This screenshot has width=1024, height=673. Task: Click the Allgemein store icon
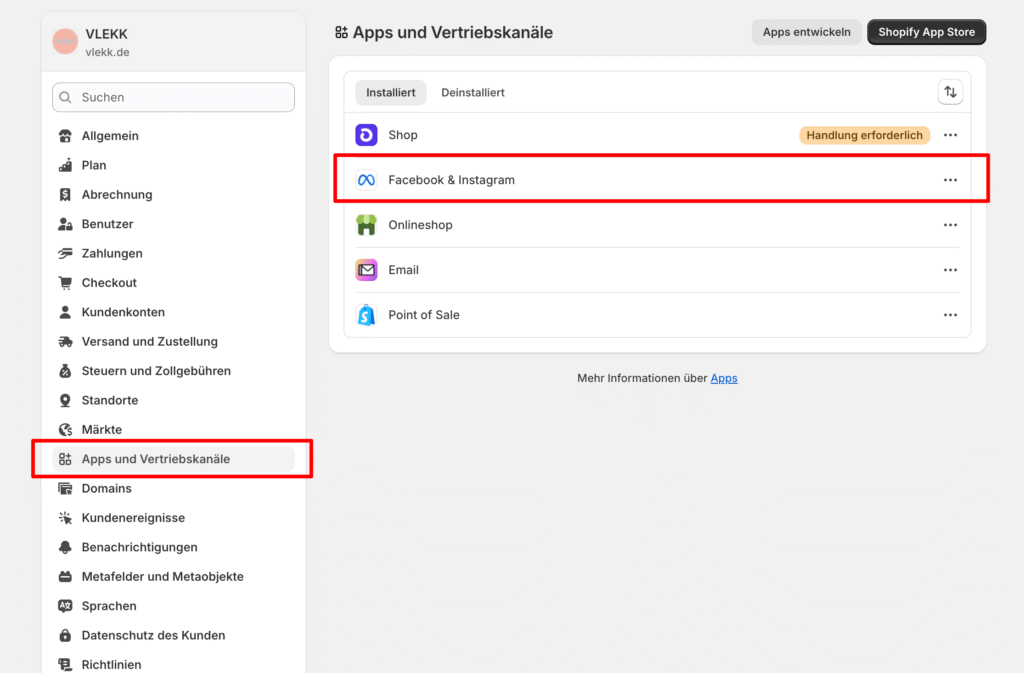tap(65, 136)
